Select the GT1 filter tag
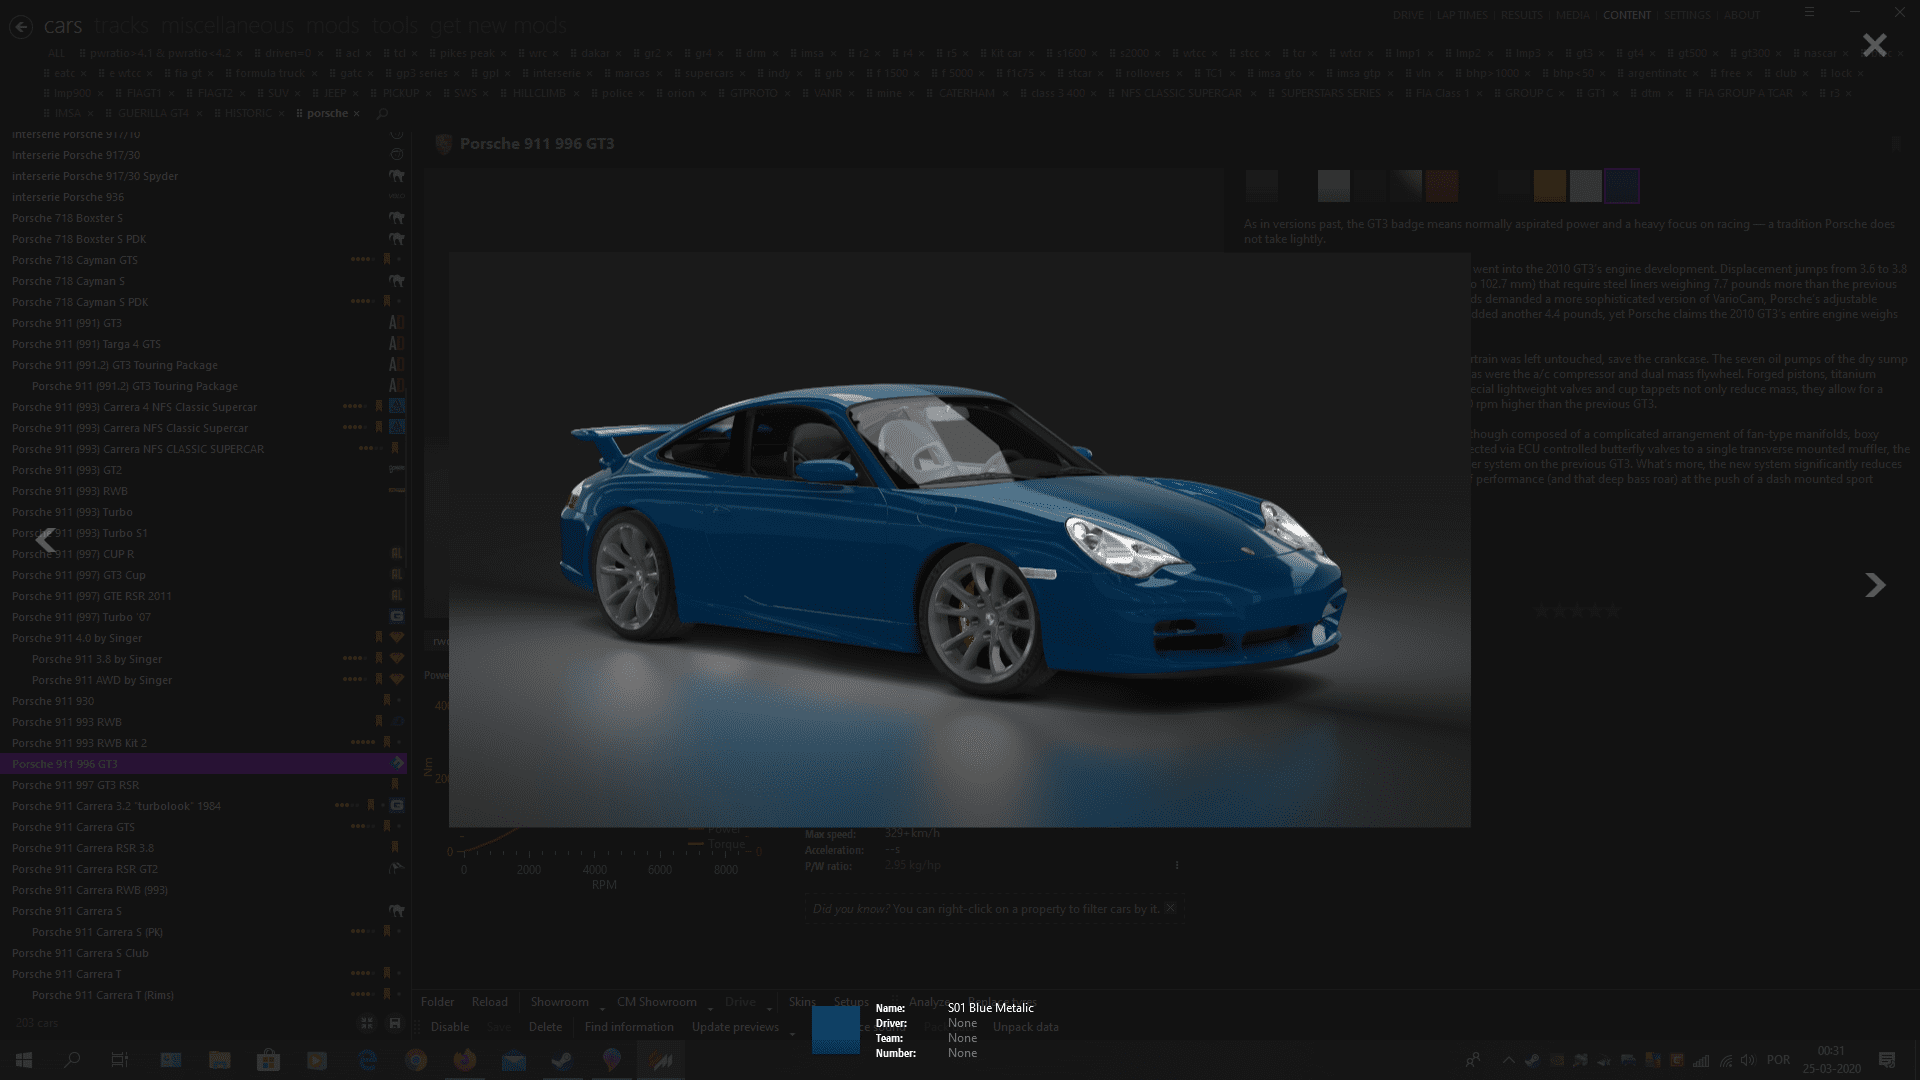 click(1596, 93)
